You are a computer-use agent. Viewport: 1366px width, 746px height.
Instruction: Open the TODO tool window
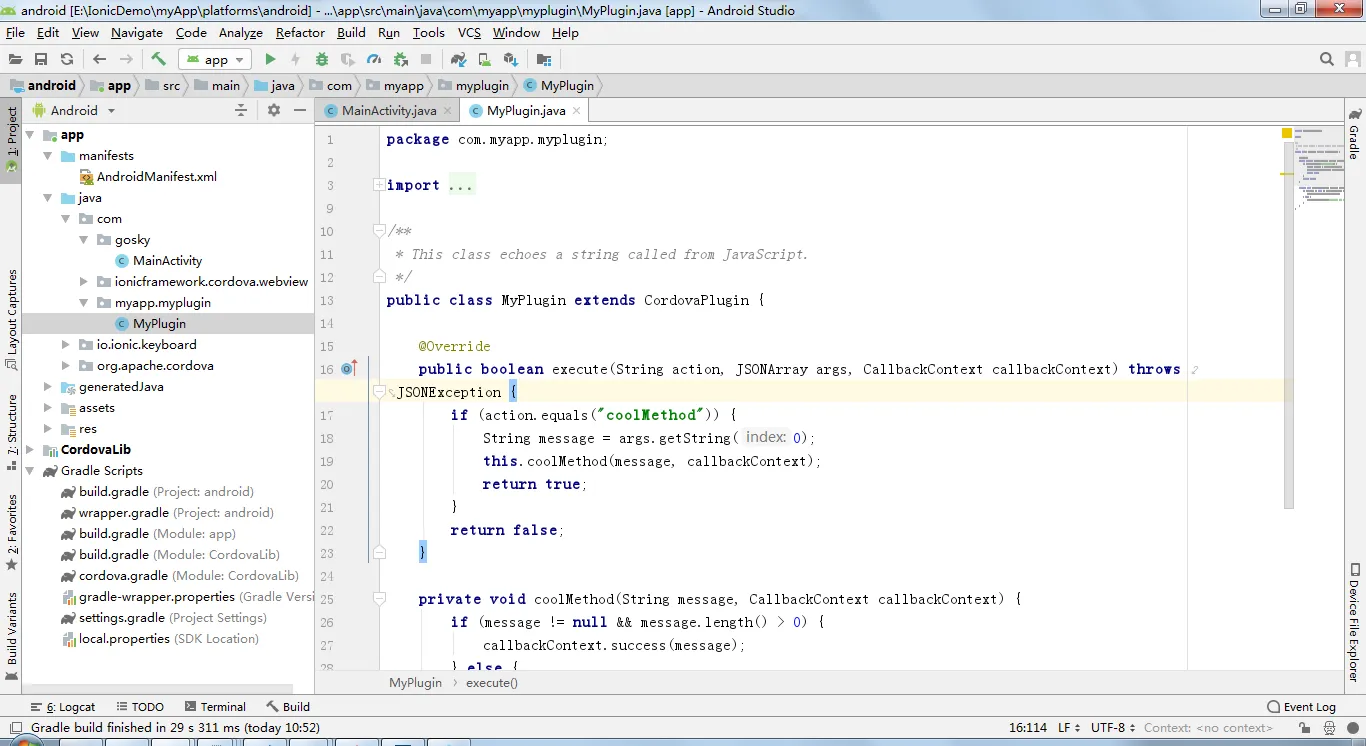pyautogui.click(x=139, y=707)
